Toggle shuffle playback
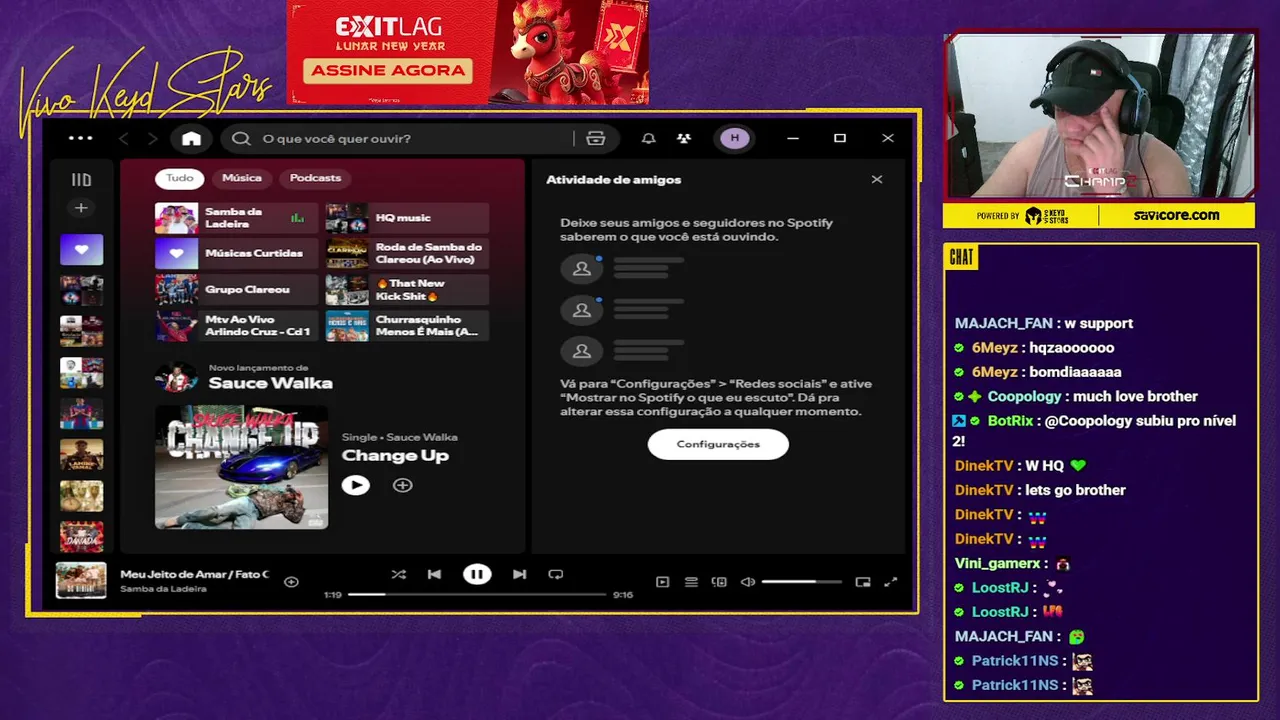The width and height of the screenshot is (1280, 720). click(x=399, y=574)
